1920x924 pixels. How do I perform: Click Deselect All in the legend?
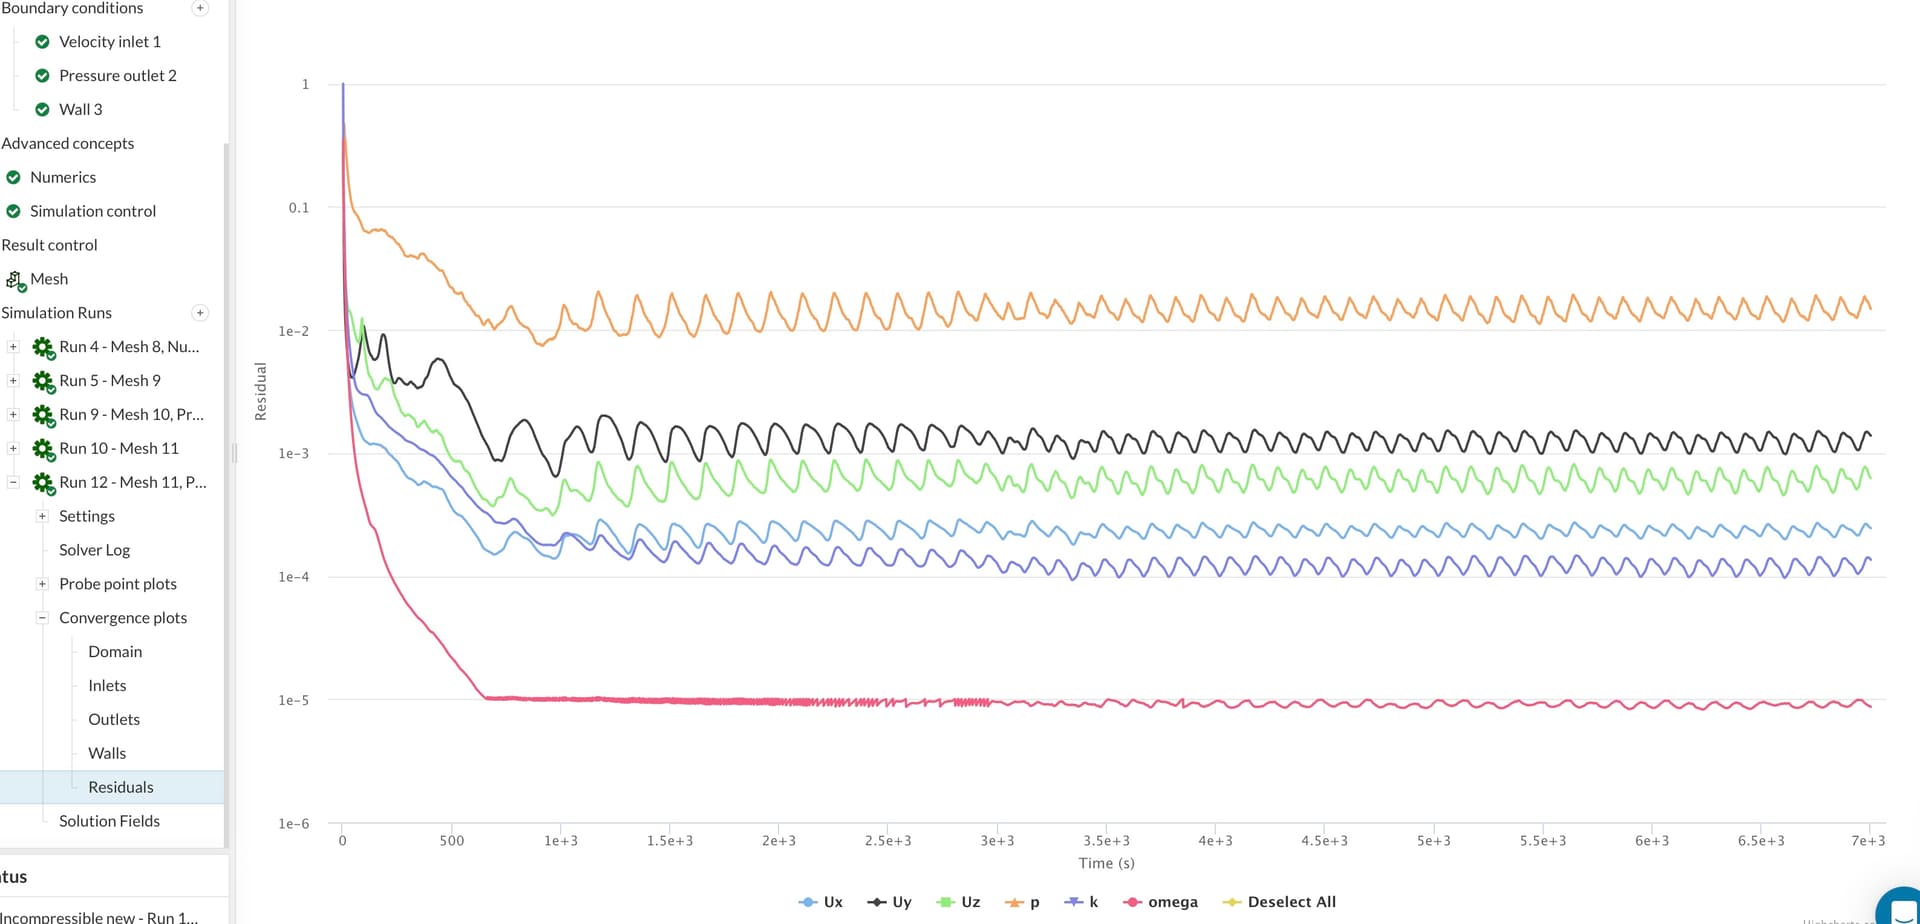point(1280,902)
